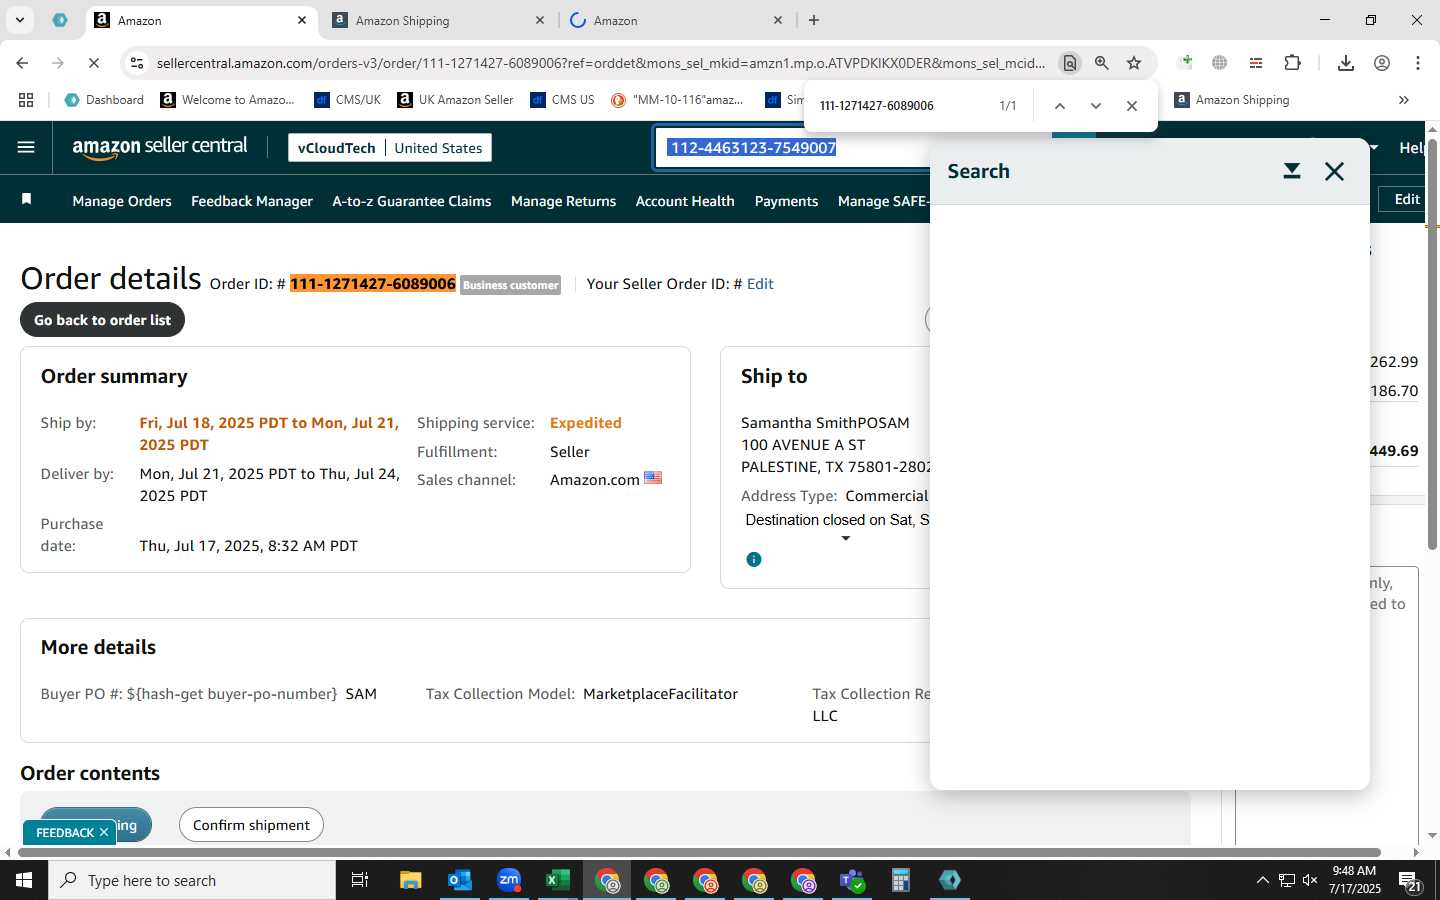The width and height of the screenshot is (1440, 900).
Task: Open browser Downloads
Action: [1346, 63]
